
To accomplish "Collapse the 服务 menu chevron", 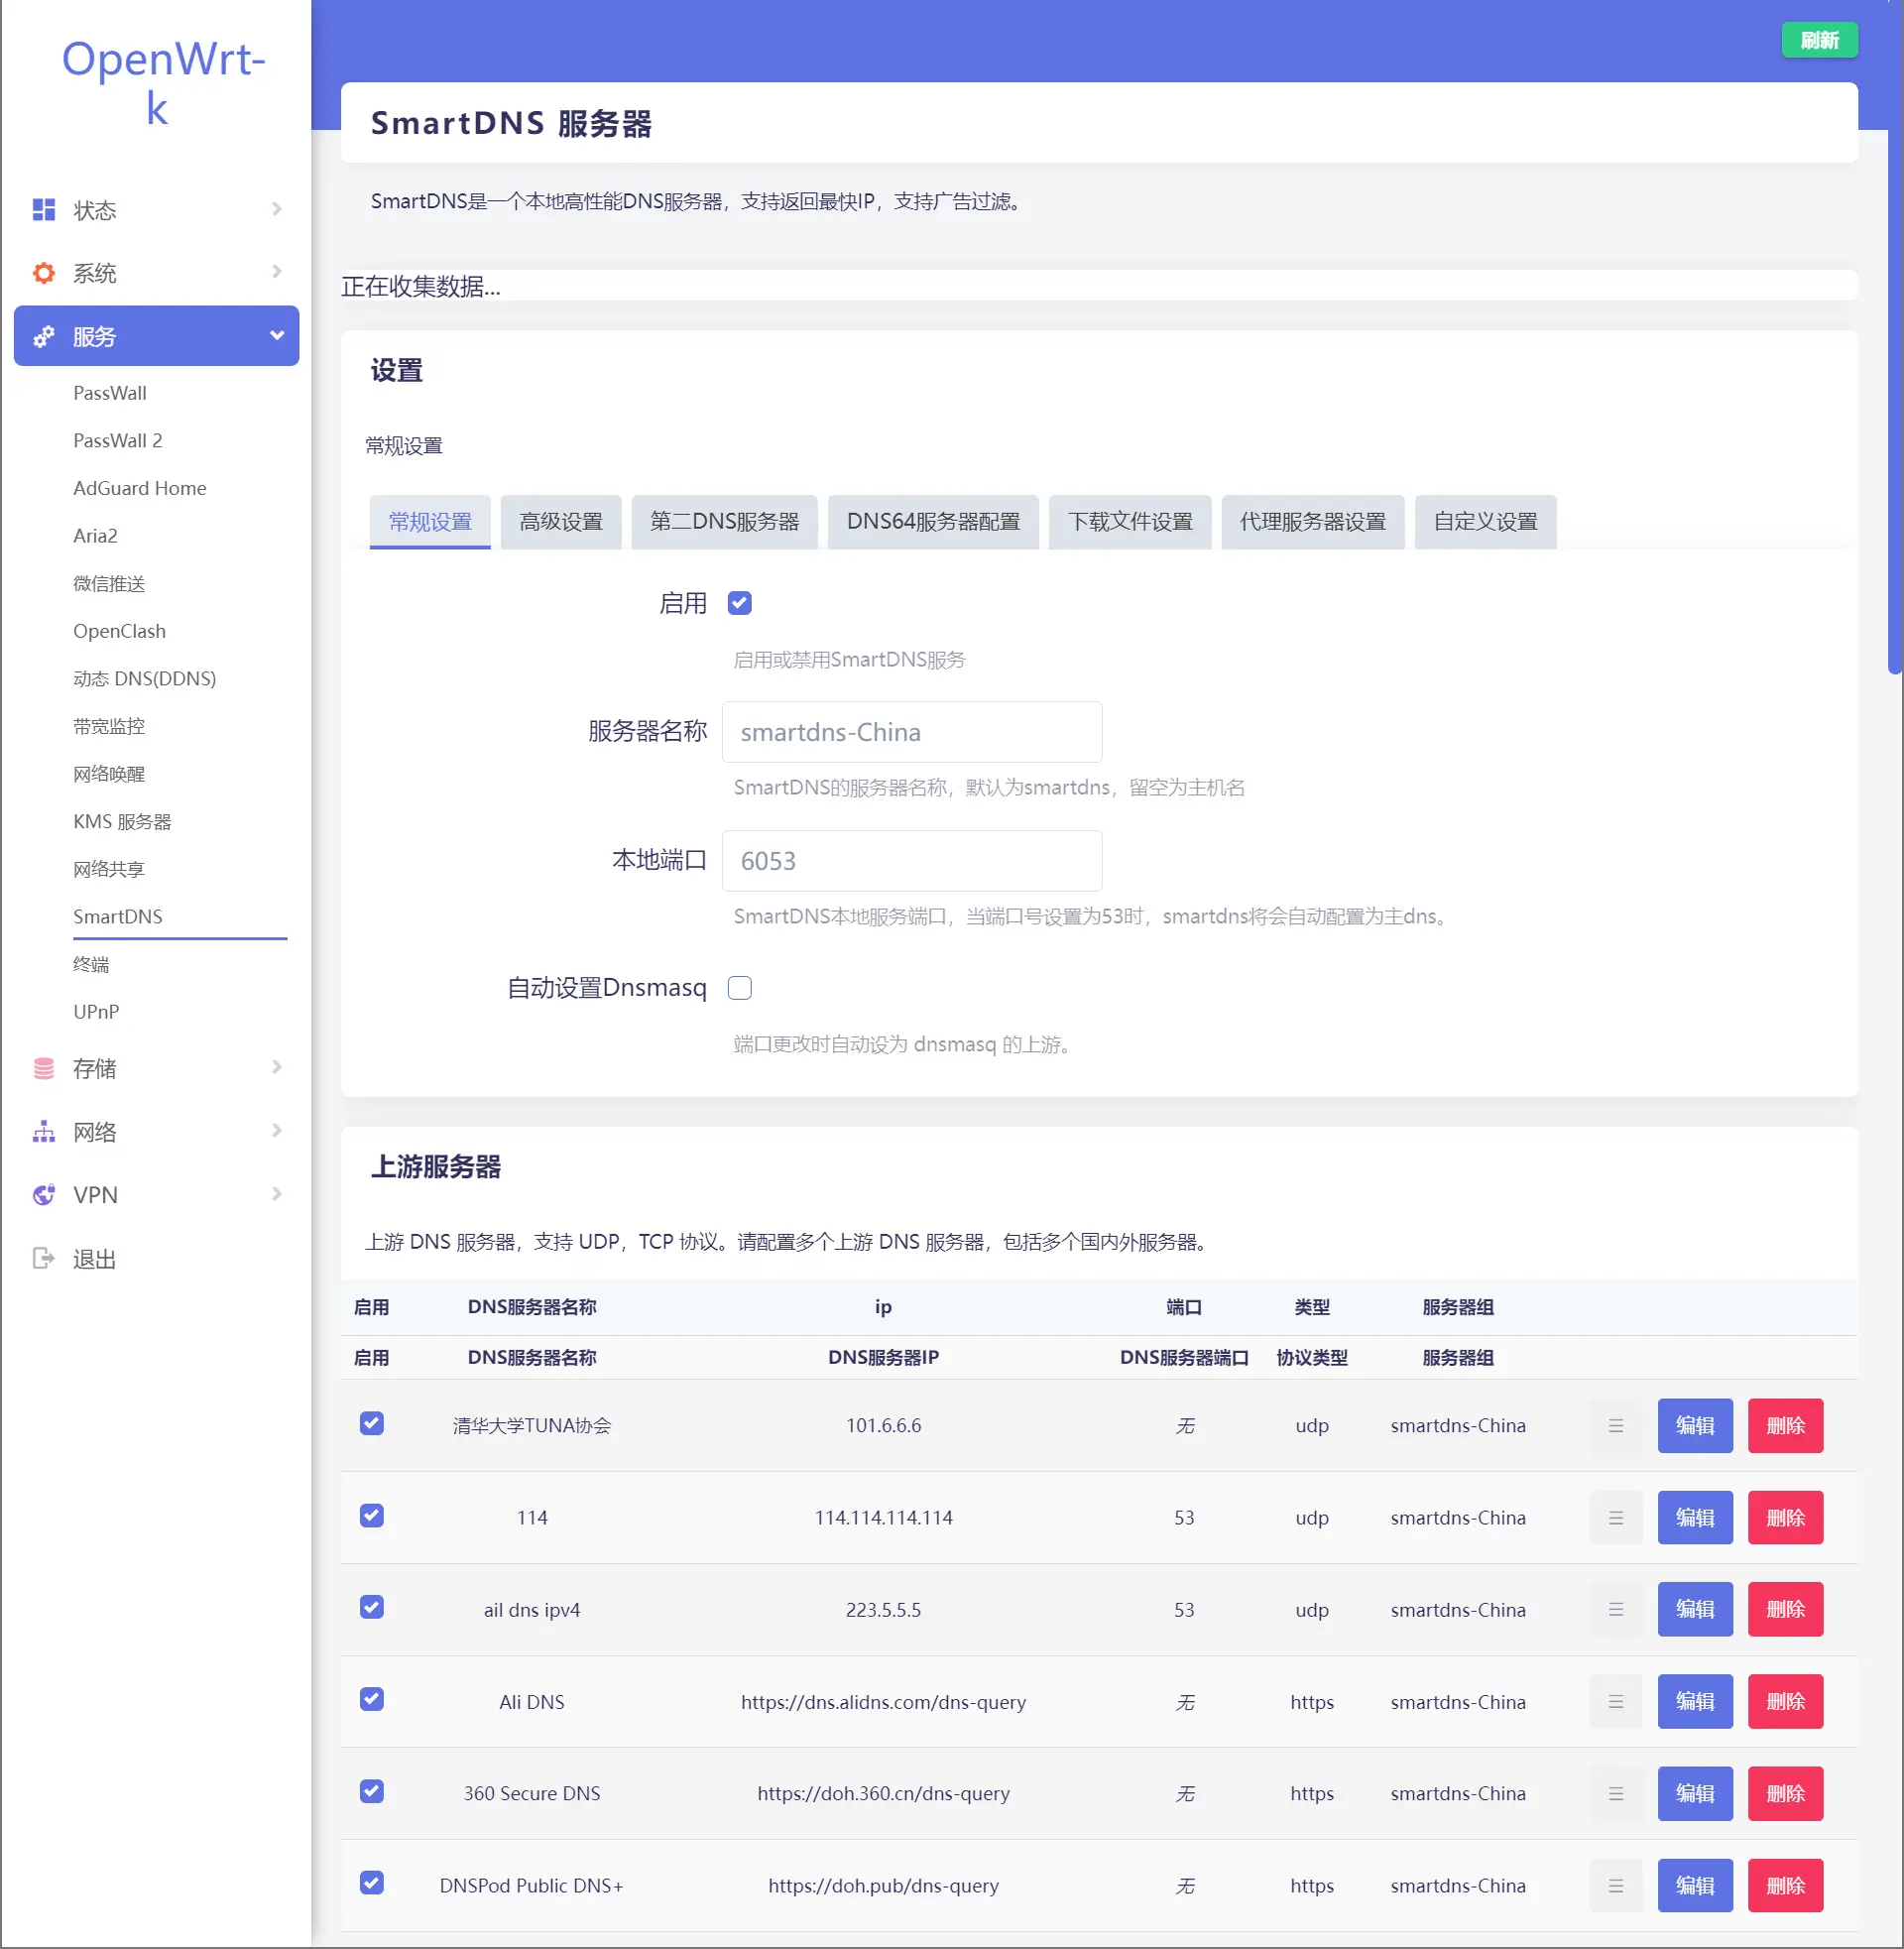I will pyautogui.click(x=277, y=336).
